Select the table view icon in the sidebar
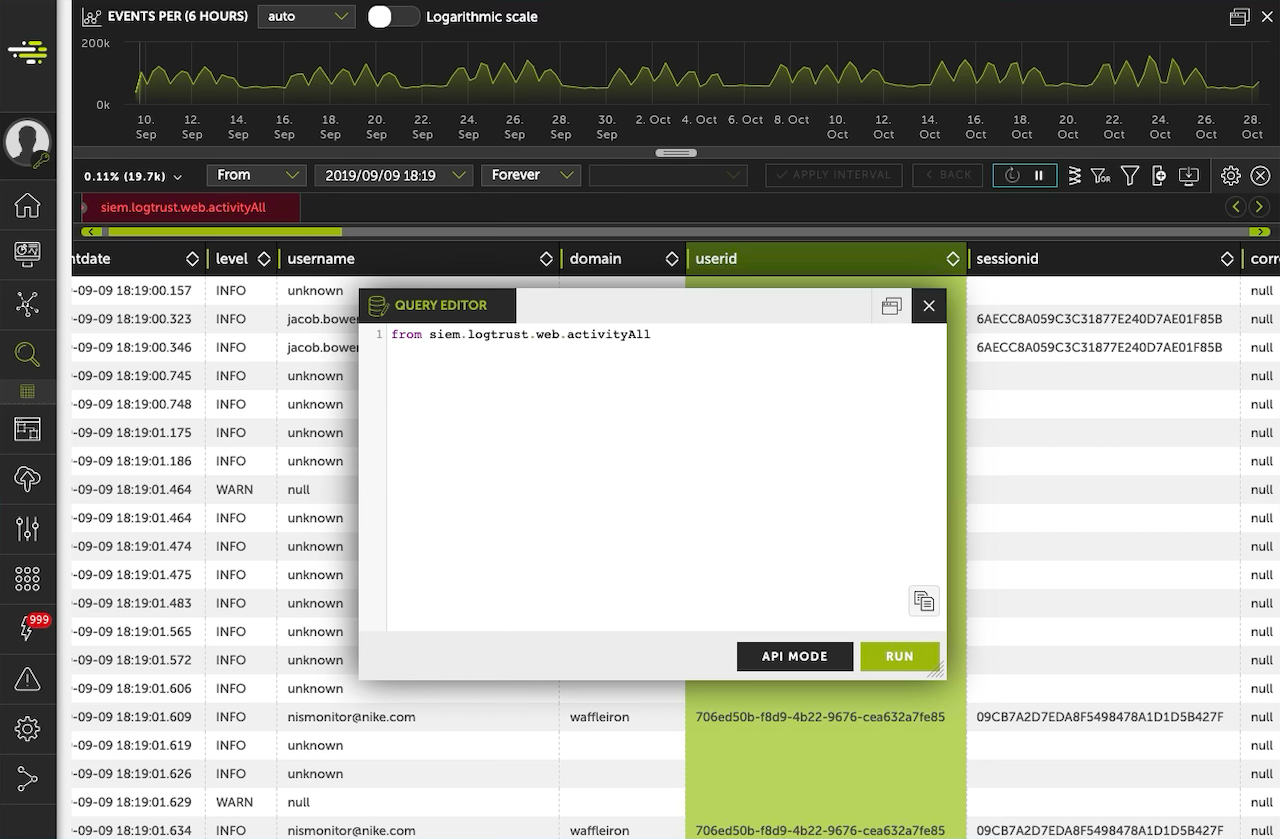The width and height of the screenshot is (1280, 839). click(x=28, y=391)
